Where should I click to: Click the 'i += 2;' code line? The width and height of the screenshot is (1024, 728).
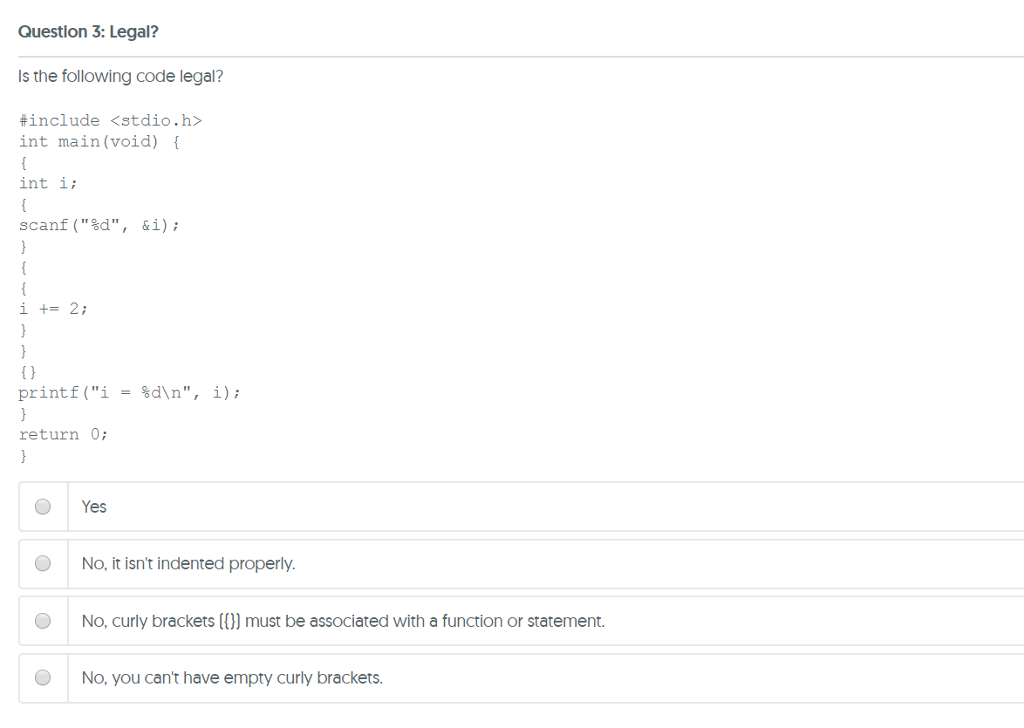click(53, 308)
